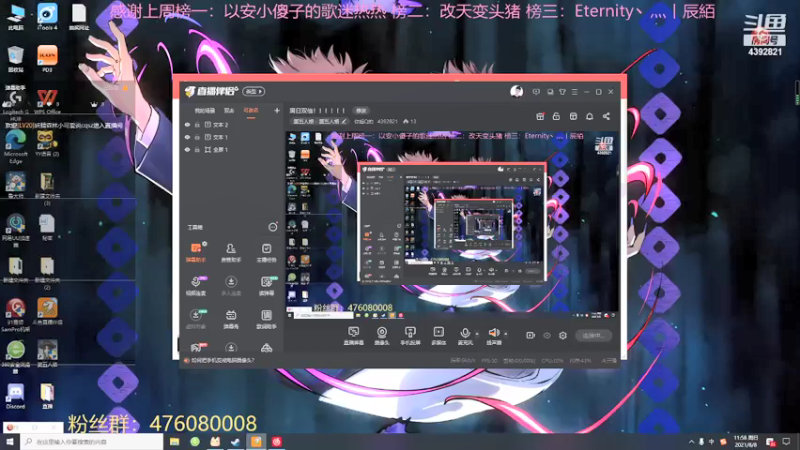The width and height of the screenshot is (800, 450).
Task: Open the 多人连麦 multi-person co-stream tool
Action: tap(231, 286)
